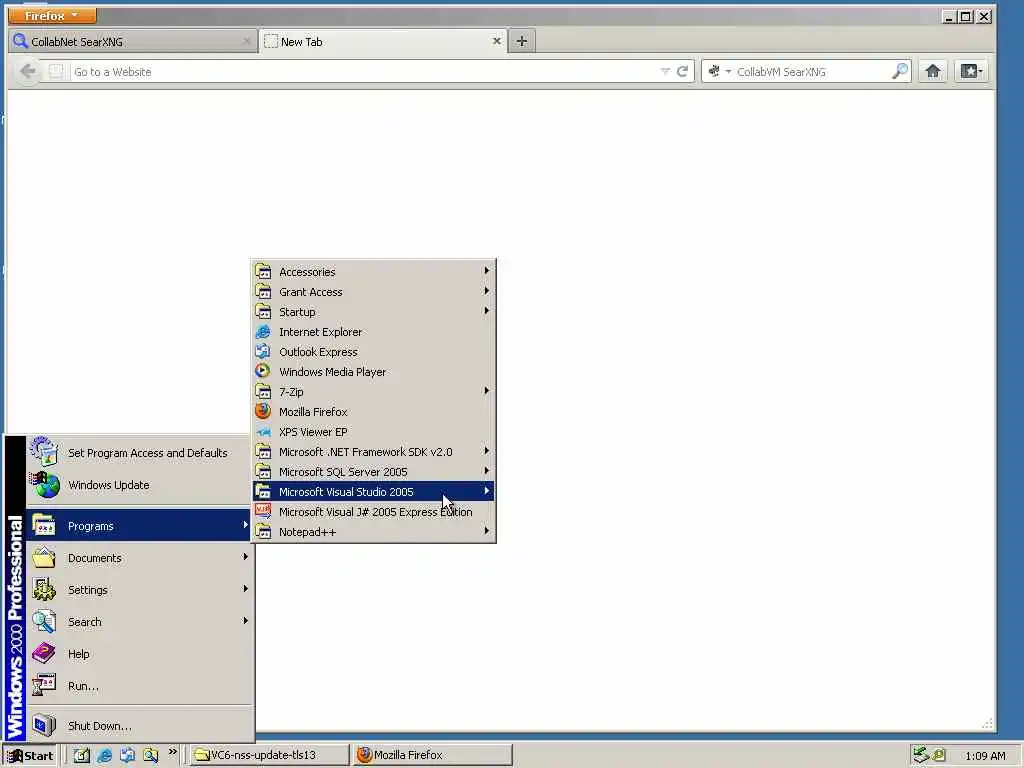Reload the page with the refresh icon
Screen dimensions: 1024x768
pos(682,71)
